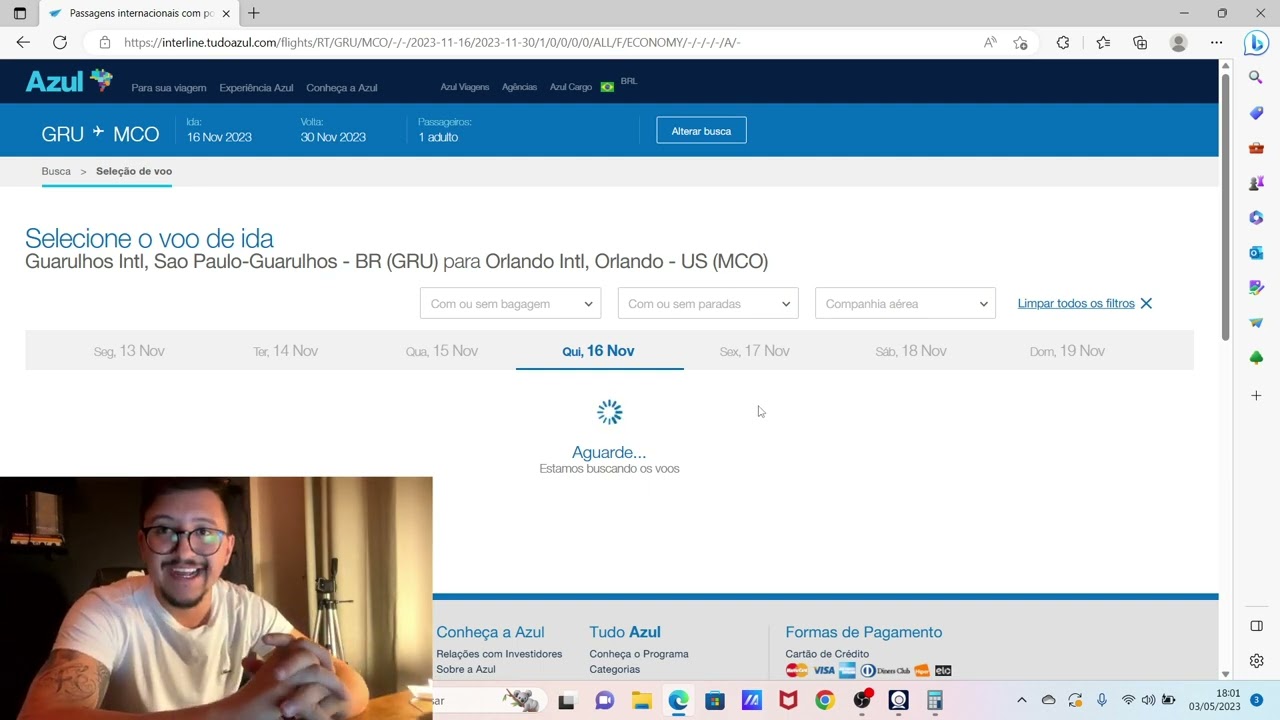This screenshot has width=1280, height=720.
Task: Select the Qua, 15 Nov date tab
Action: (442, 351)
